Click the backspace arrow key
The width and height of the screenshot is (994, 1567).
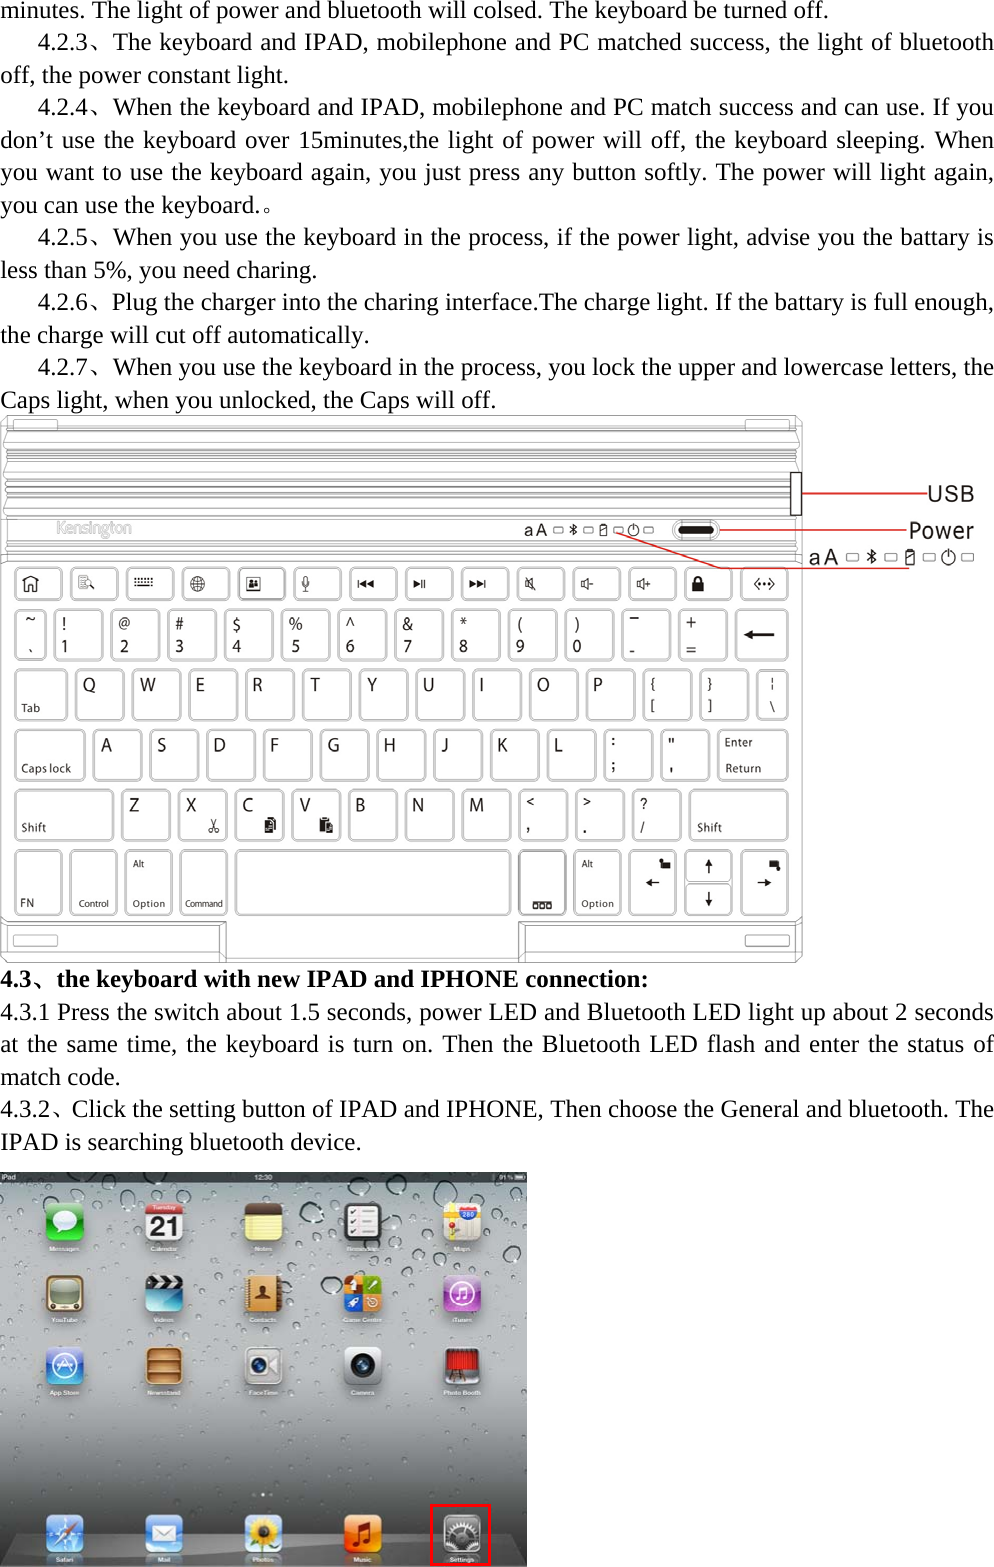point(762,635)
